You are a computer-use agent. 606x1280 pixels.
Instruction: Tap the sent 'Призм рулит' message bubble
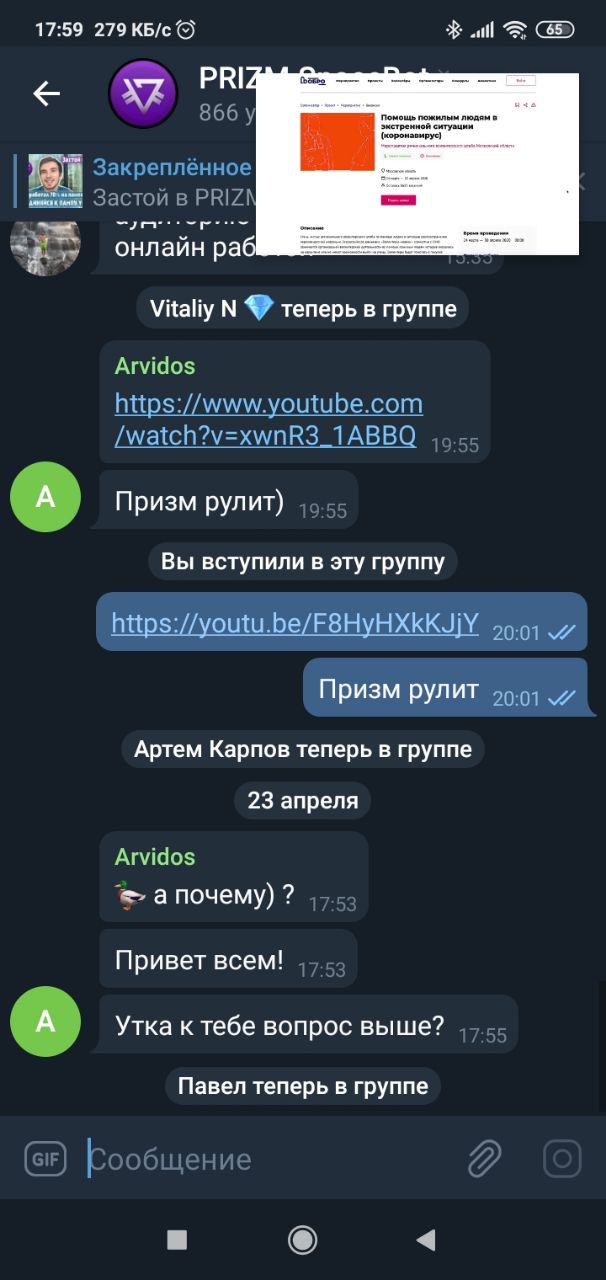click(x=445, y=687)
